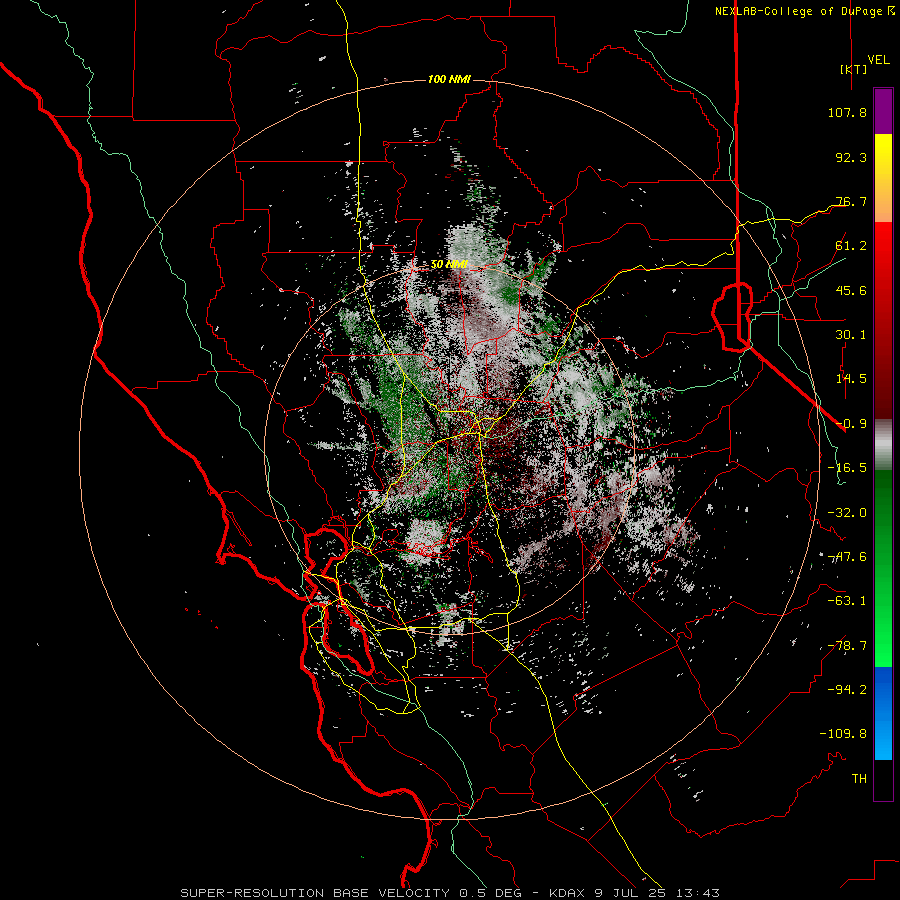Image resolution: width=900 pixels, height=900 pixels.
Task: Click the 107.8 legend value
Action: [847, 112]
